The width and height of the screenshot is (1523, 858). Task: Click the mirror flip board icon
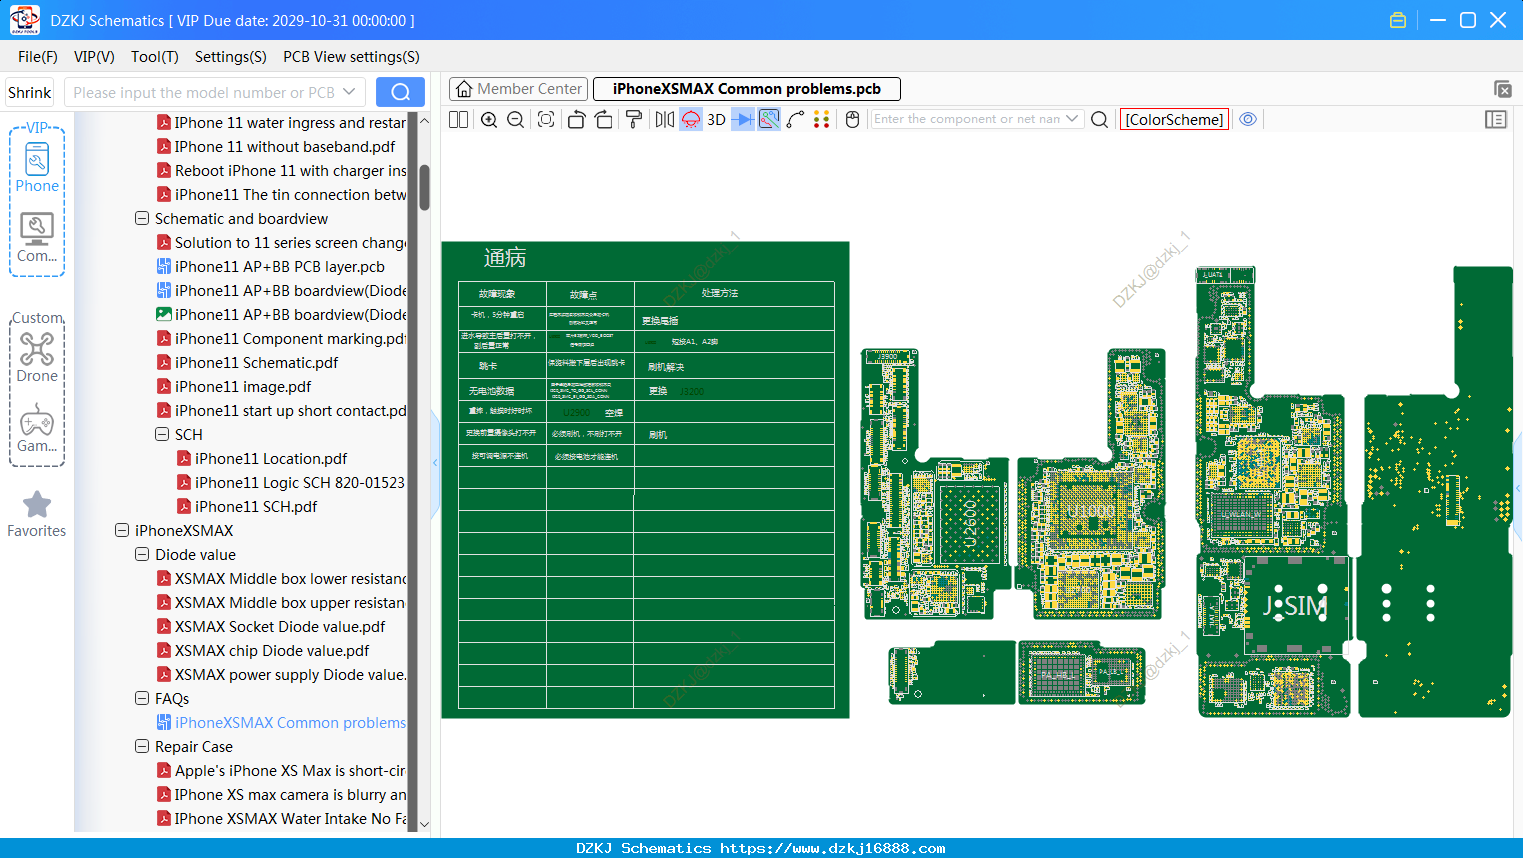coord(665,119)
